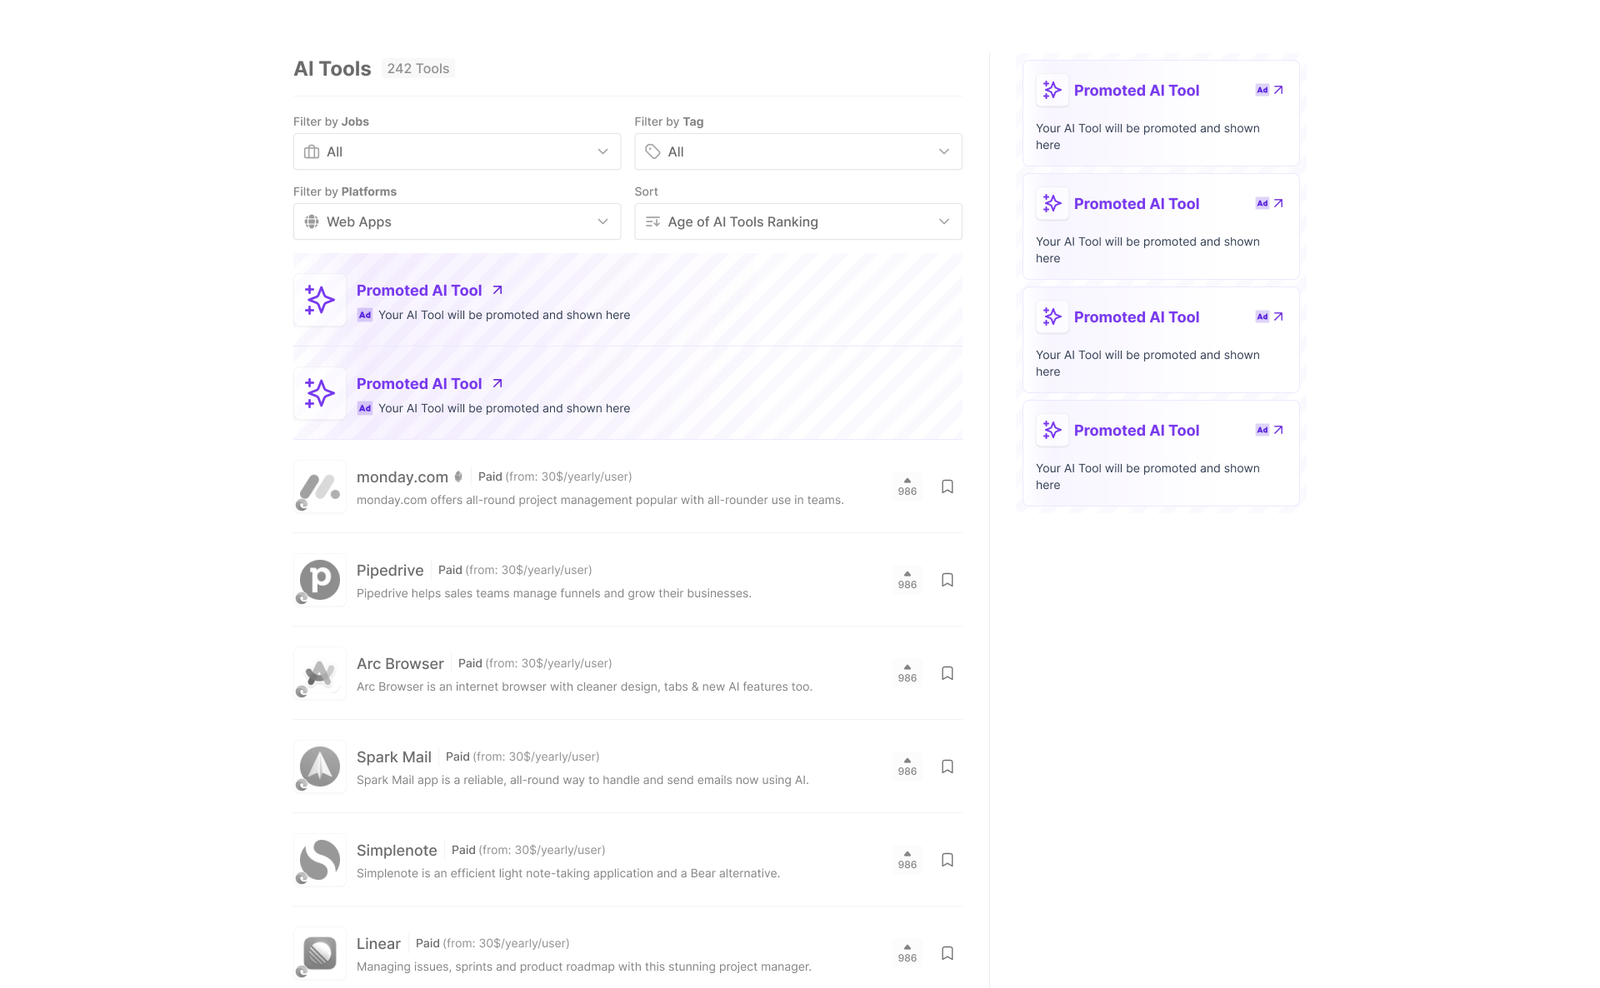The height and width of the screenshot is (988, 1600).
Task: Open the monday.com tool title
Action: tap(402, 477)
